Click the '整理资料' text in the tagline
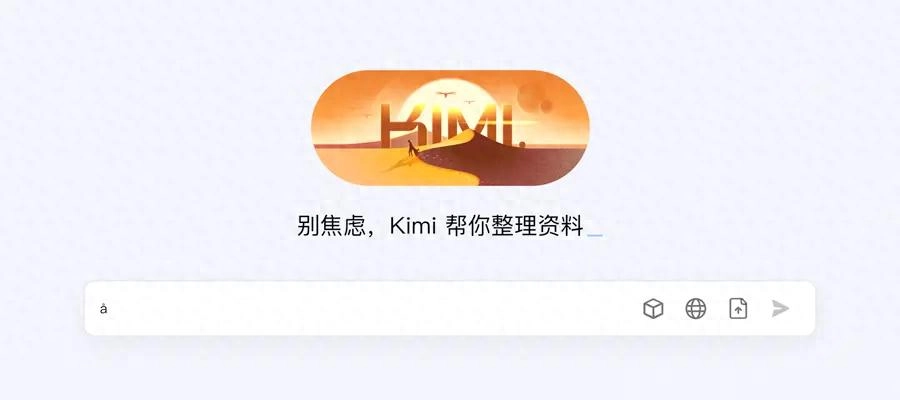This screenshot has width=900, height=400. pos(537,226)
